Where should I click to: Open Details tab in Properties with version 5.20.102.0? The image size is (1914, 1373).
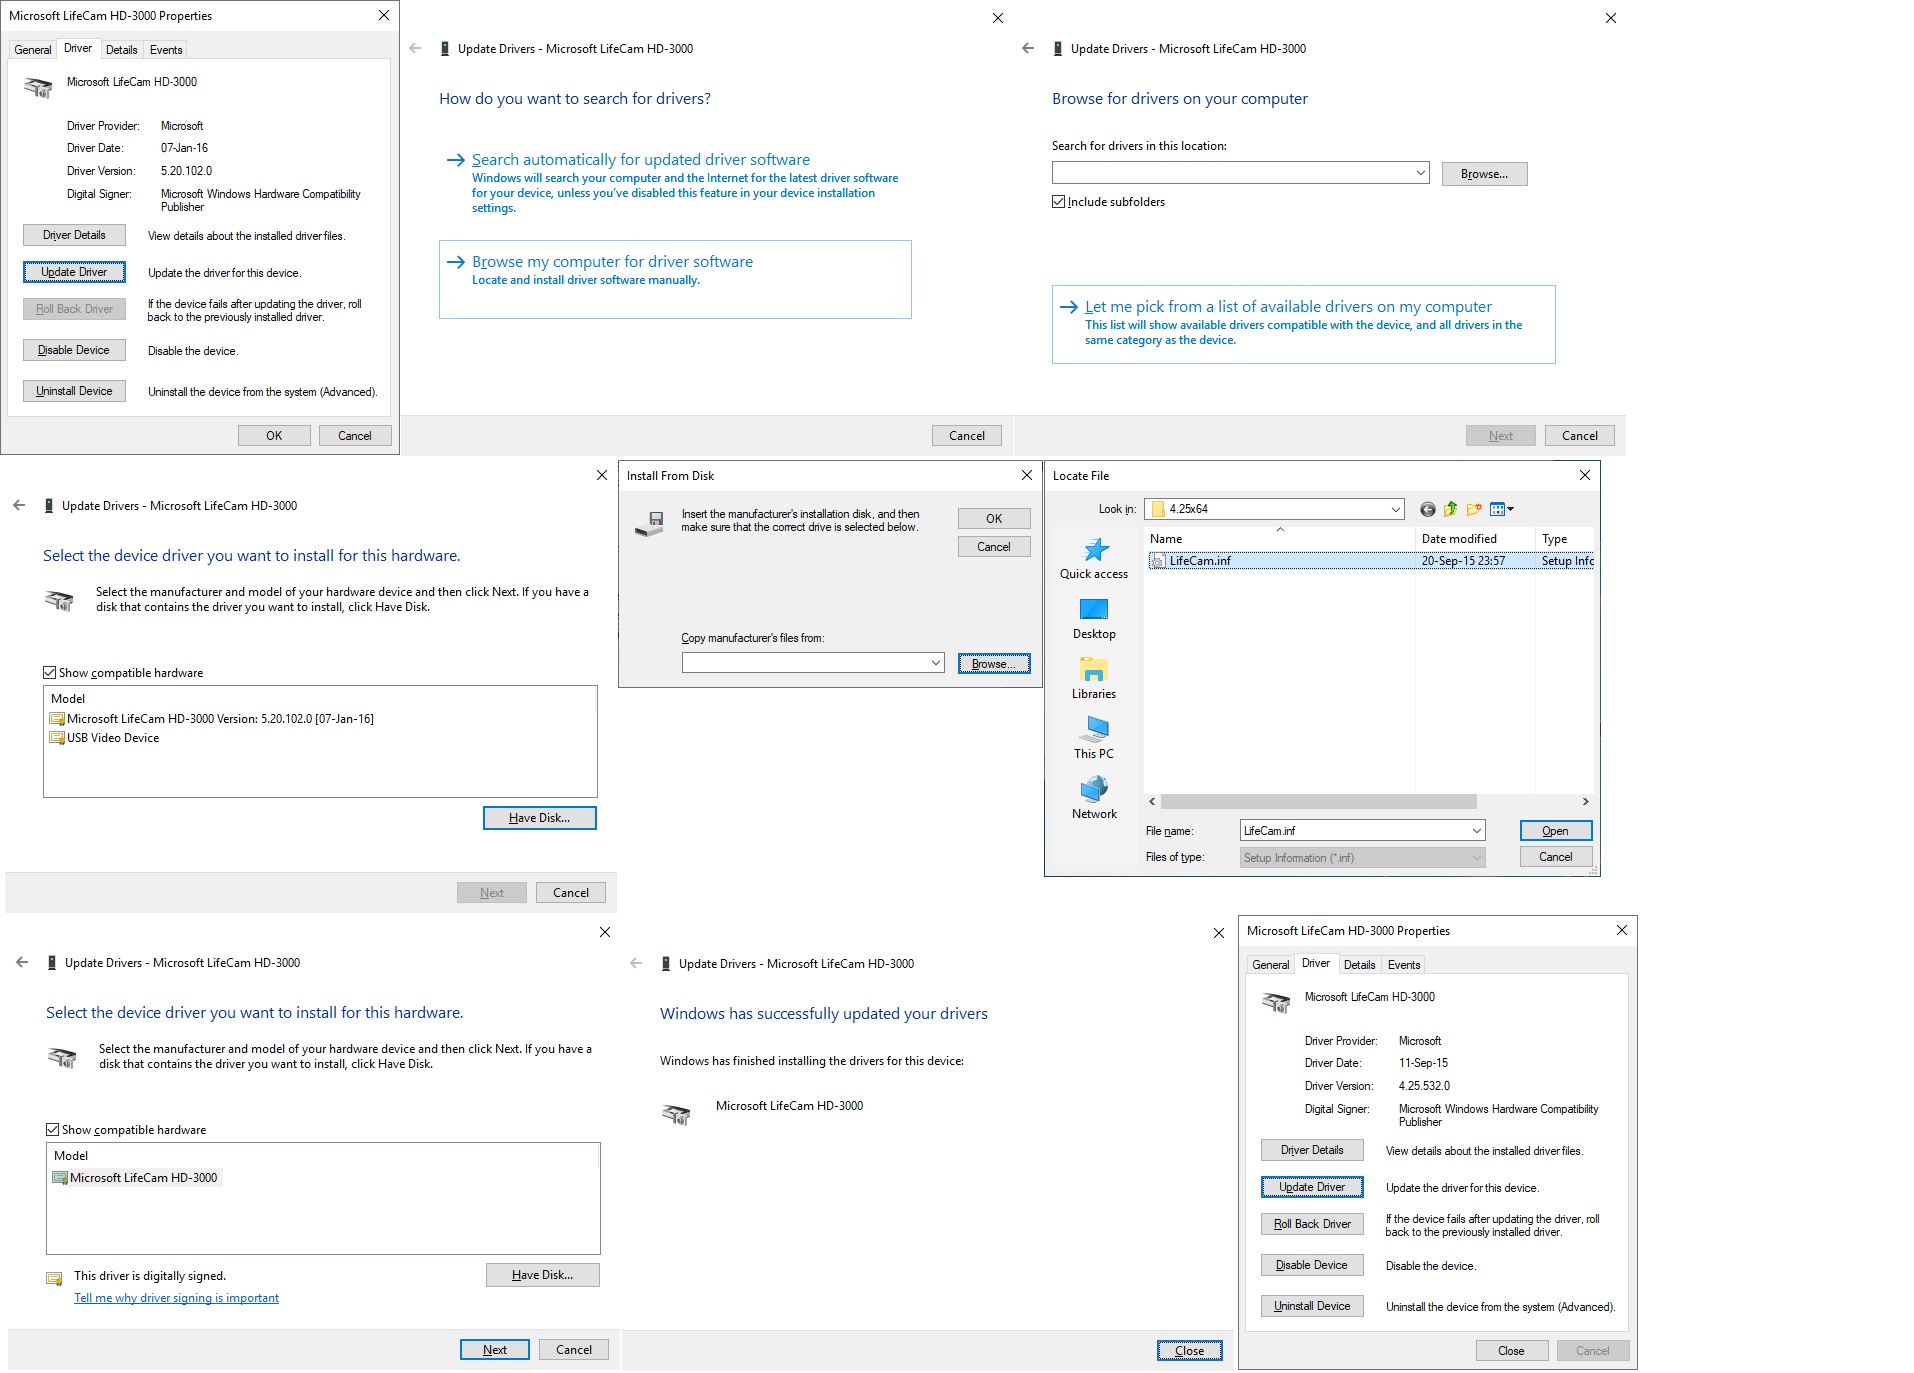pos(122,50)
